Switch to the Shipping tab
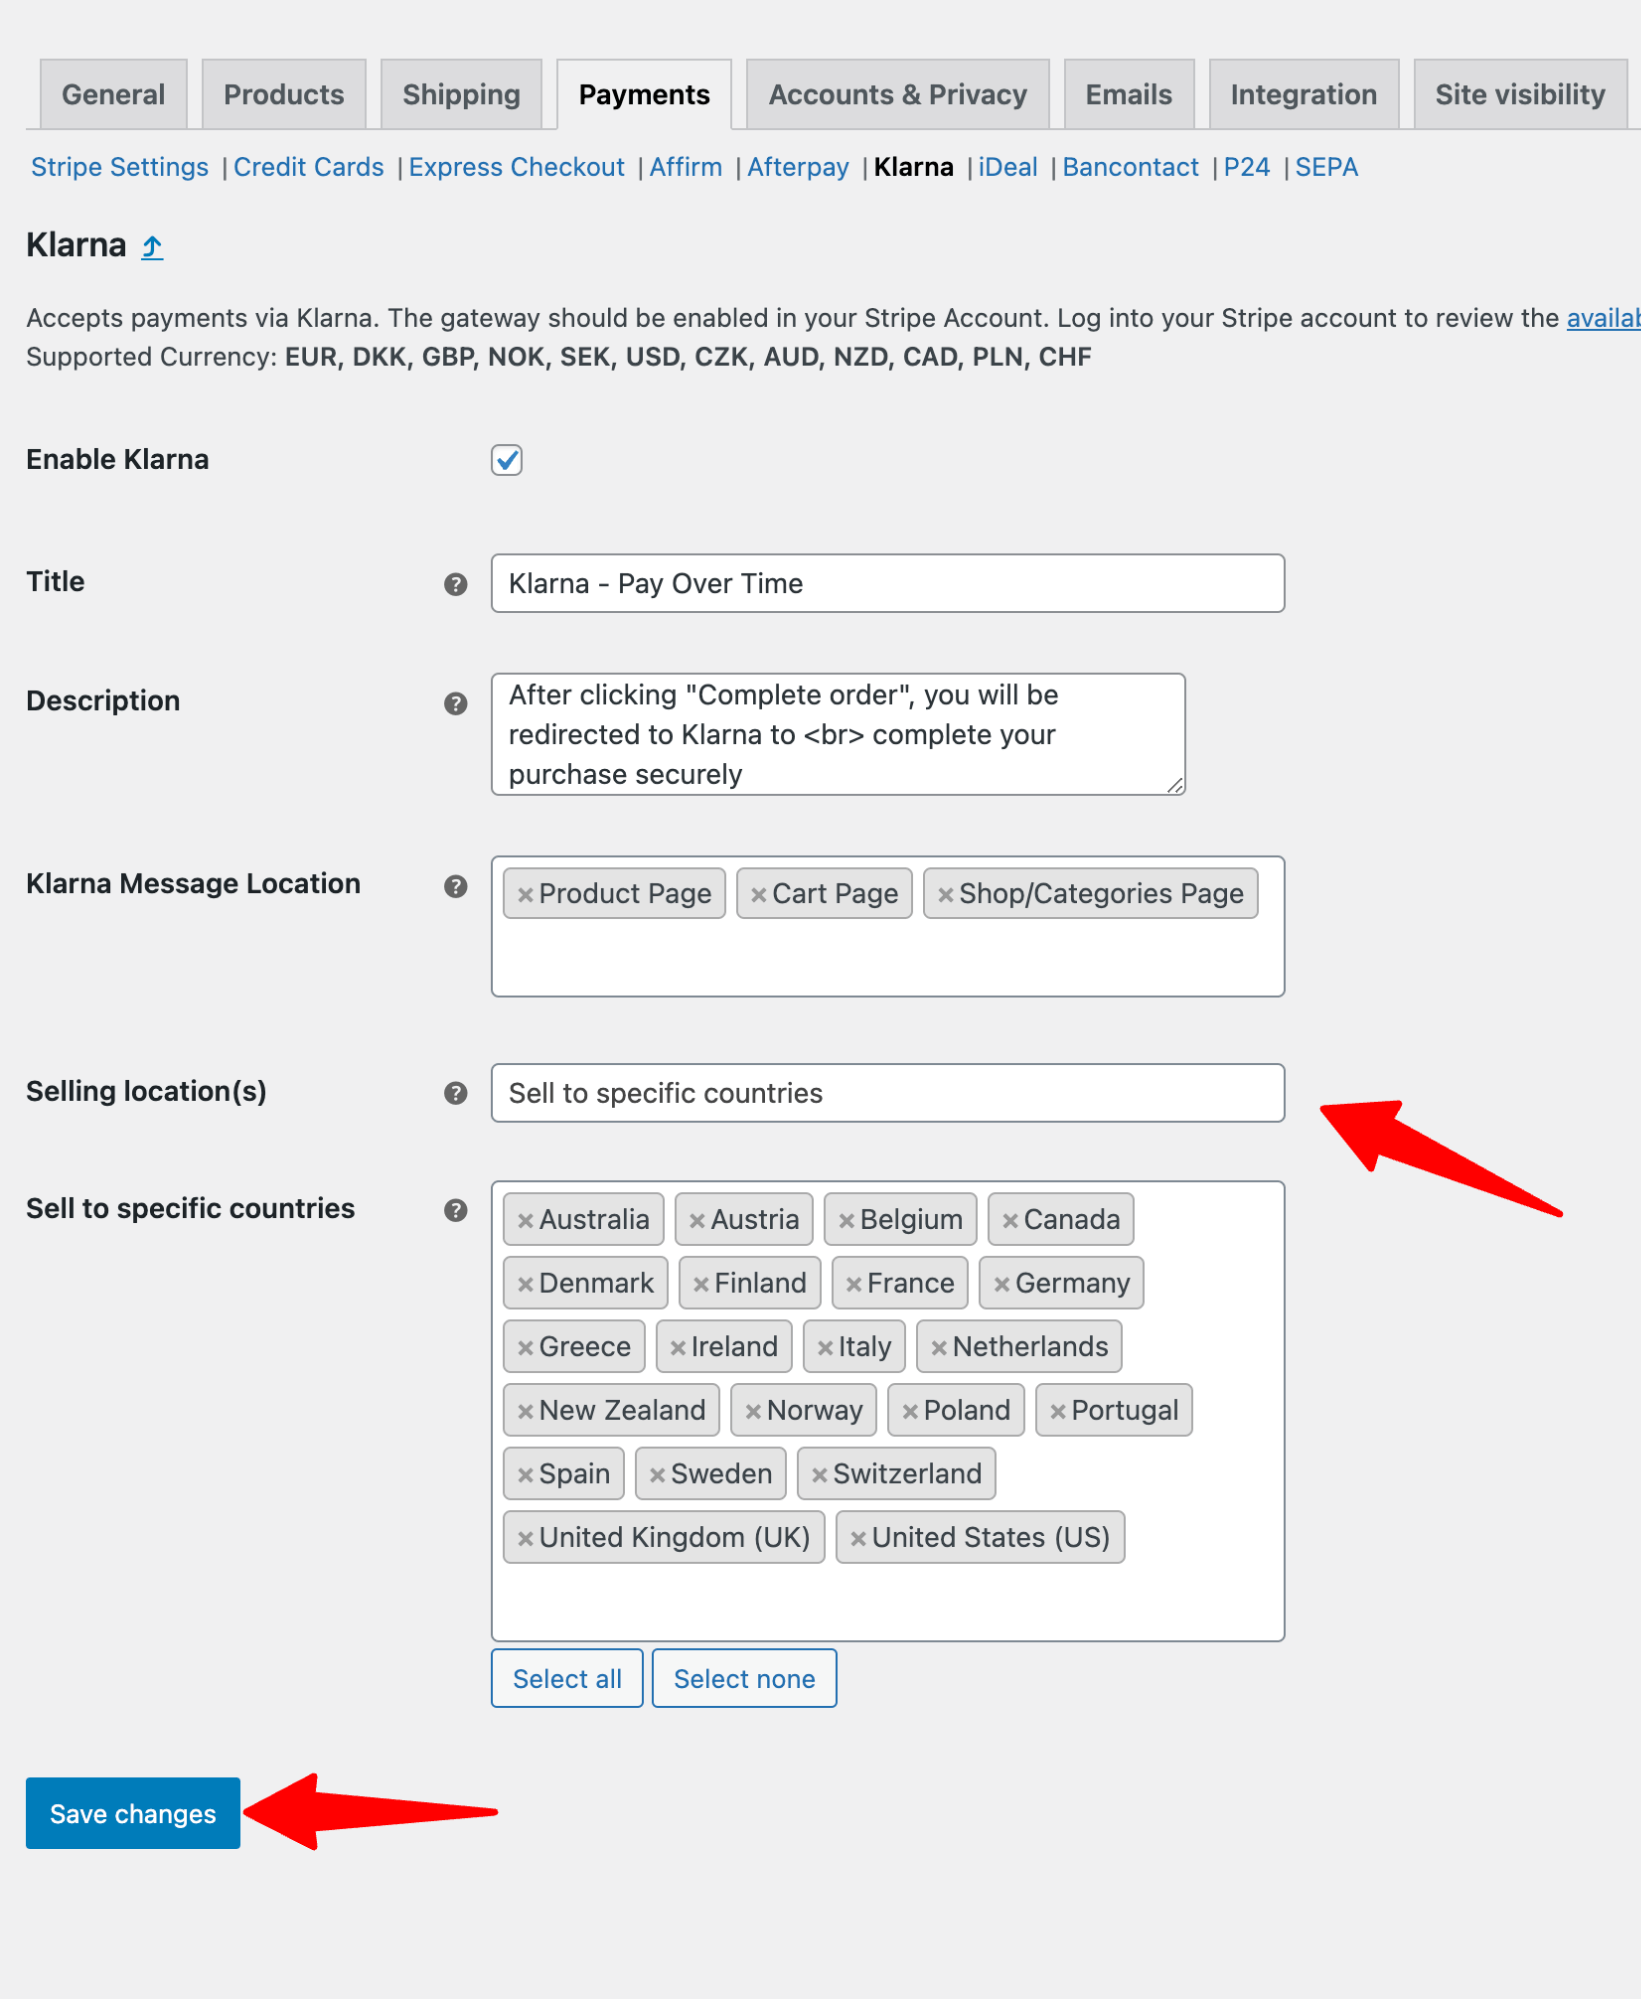Viewport: 1642px width, 1999px height. tap(462, 95)
